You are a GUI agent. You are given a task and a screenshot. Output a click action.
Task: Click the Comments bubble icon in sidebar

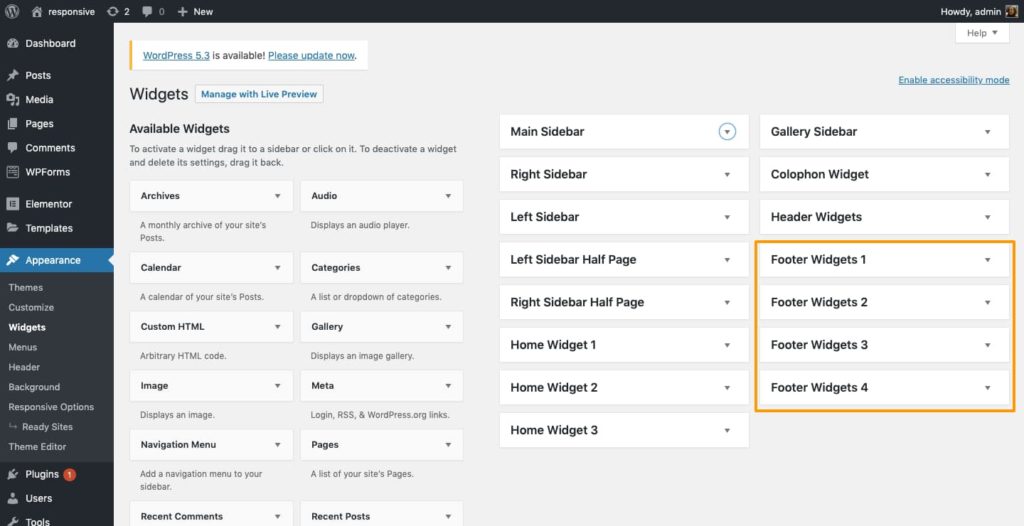[x=12, y=148]
